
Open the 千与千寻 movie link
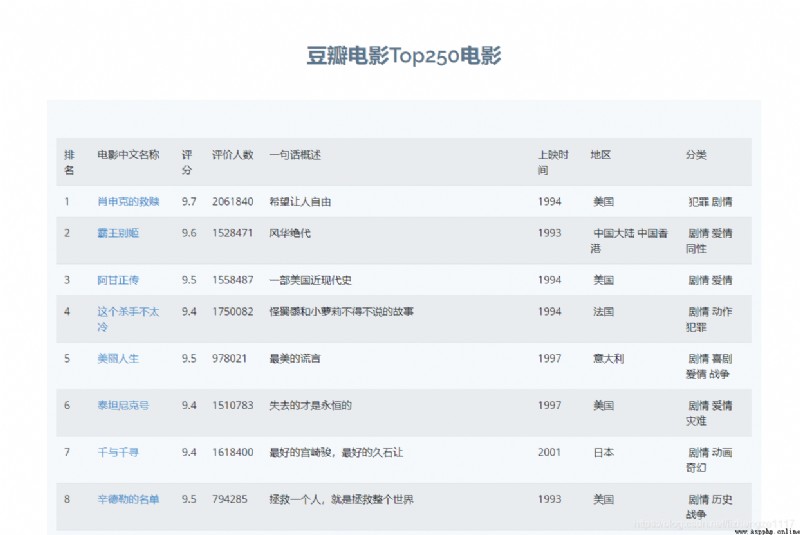pos(118,452)
